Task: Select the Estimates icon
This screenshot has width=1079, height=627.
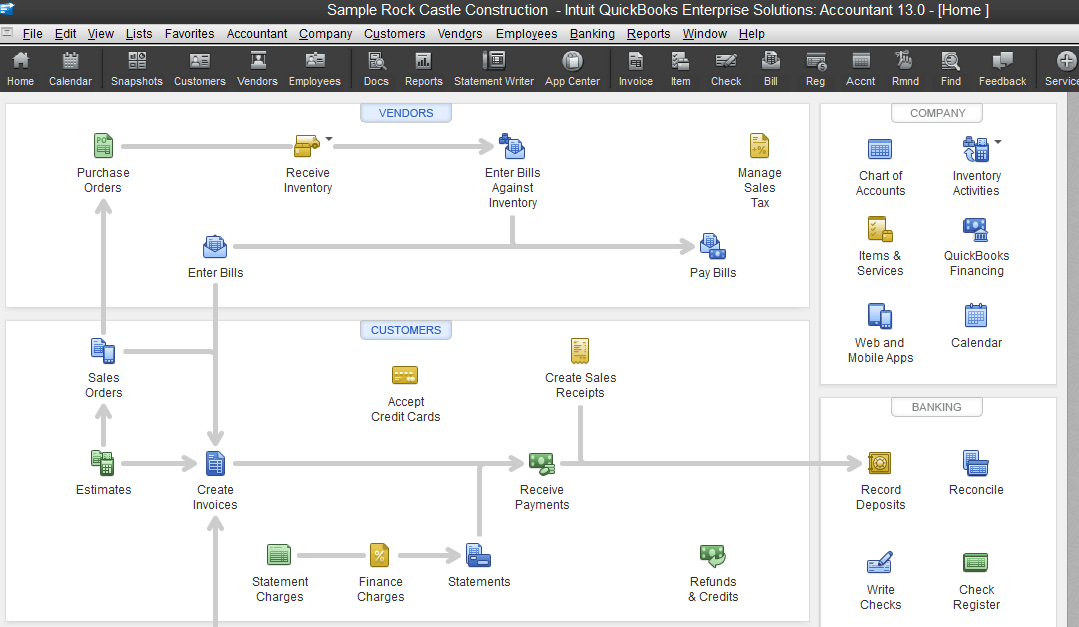Action: 103,463
